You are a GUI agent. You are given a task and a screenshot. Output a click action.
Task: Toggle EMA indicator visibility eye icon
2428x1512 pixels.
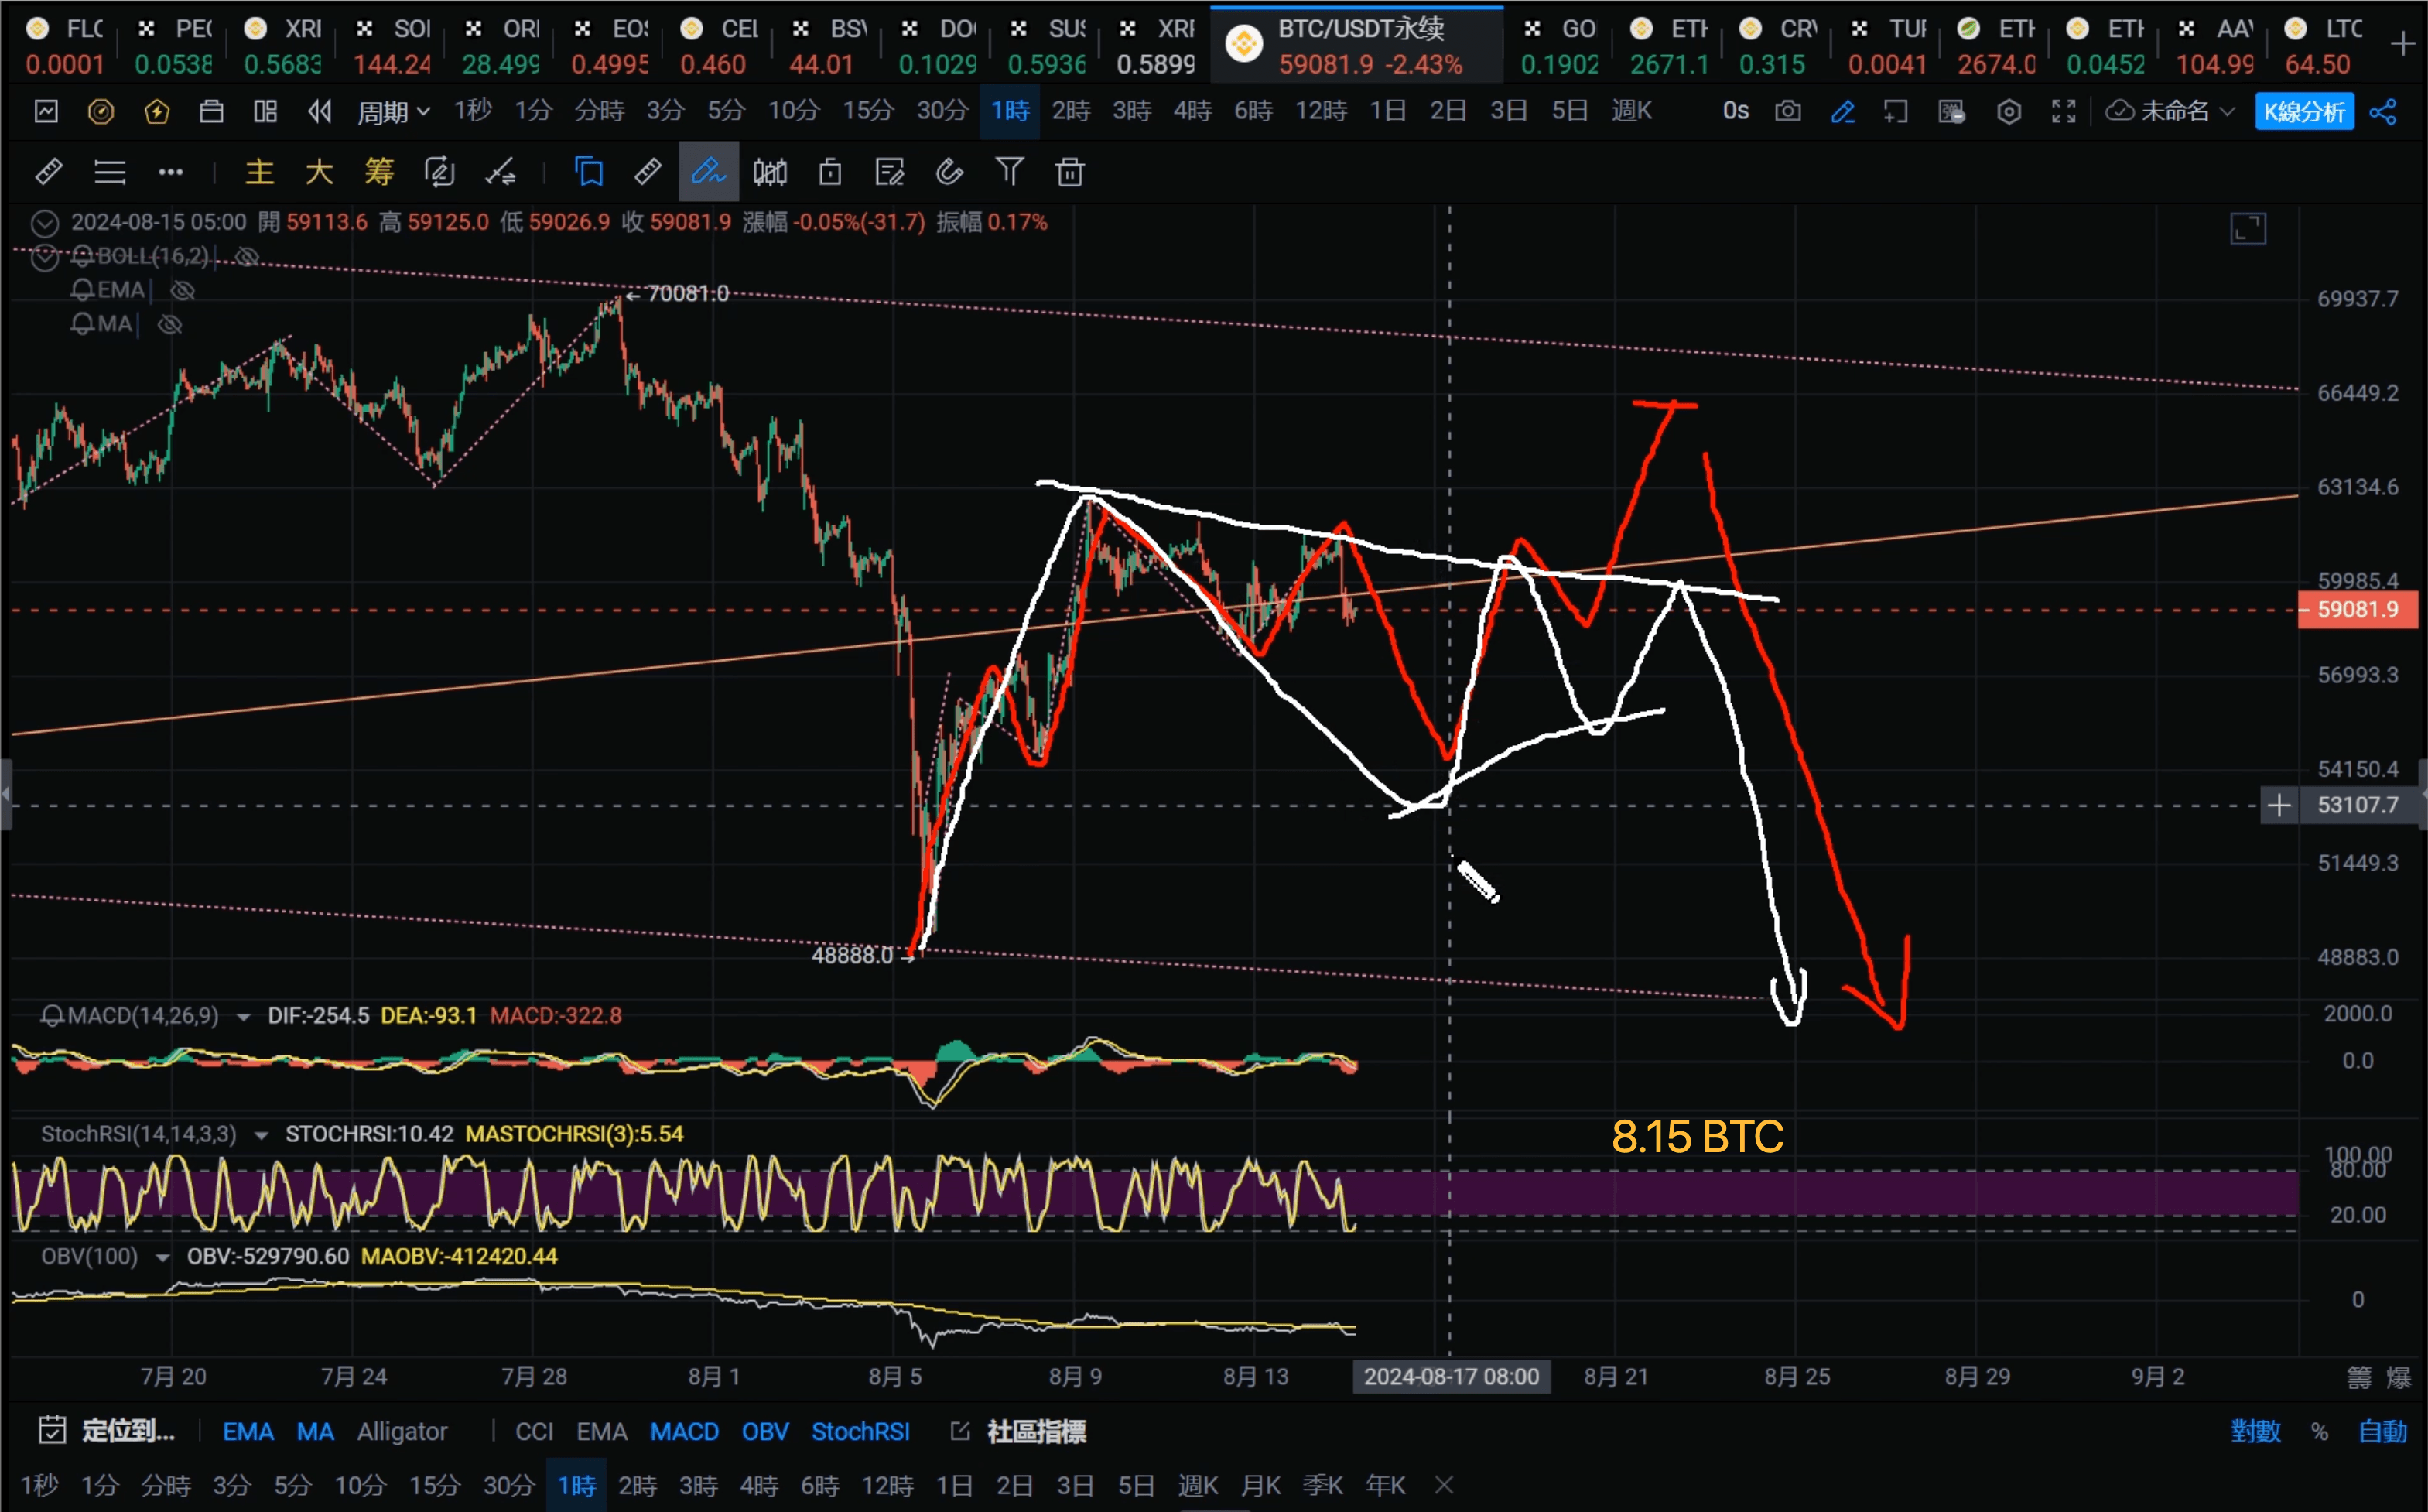click(182, 291)
